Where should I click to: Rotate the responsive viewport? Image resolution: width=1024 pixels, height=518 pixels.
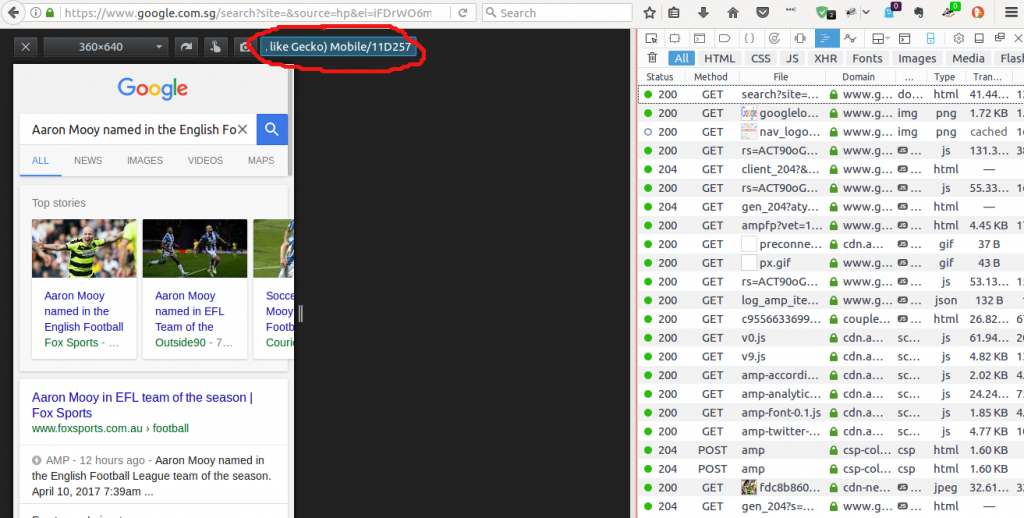tap(186, 46)
